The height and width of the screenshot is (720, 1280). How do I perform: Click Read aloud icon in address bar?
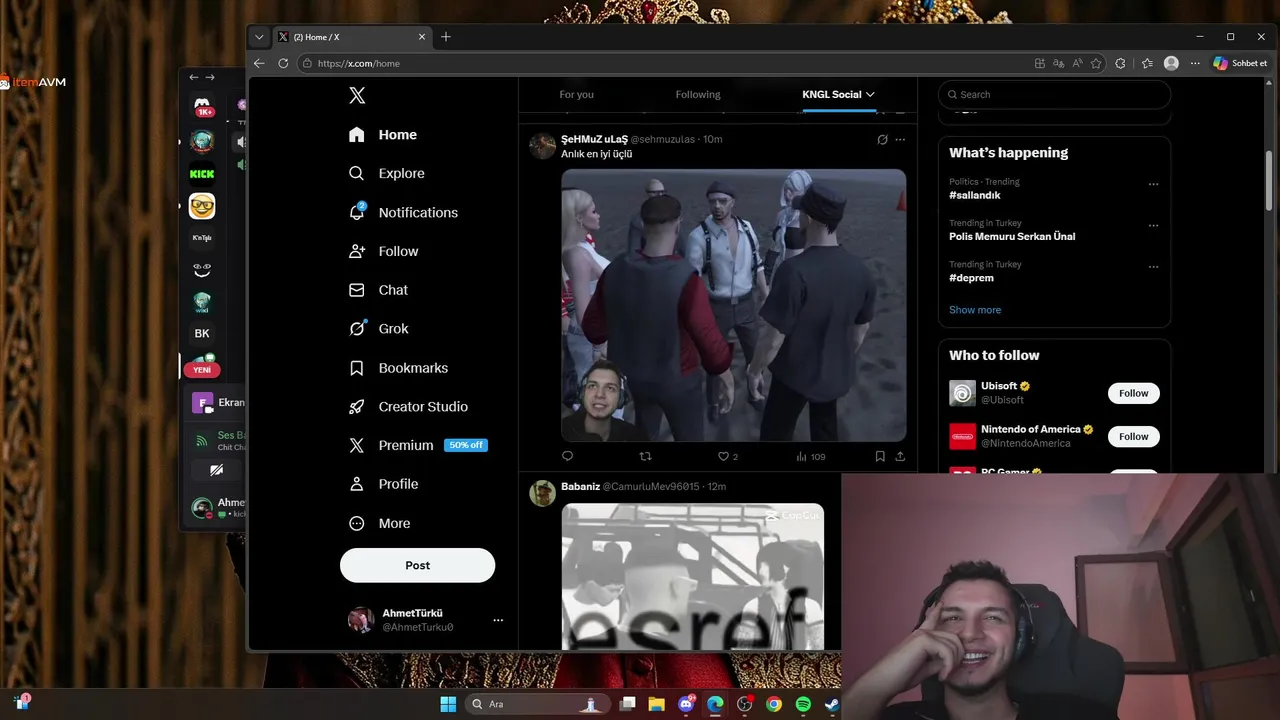tap(1077, 63)
